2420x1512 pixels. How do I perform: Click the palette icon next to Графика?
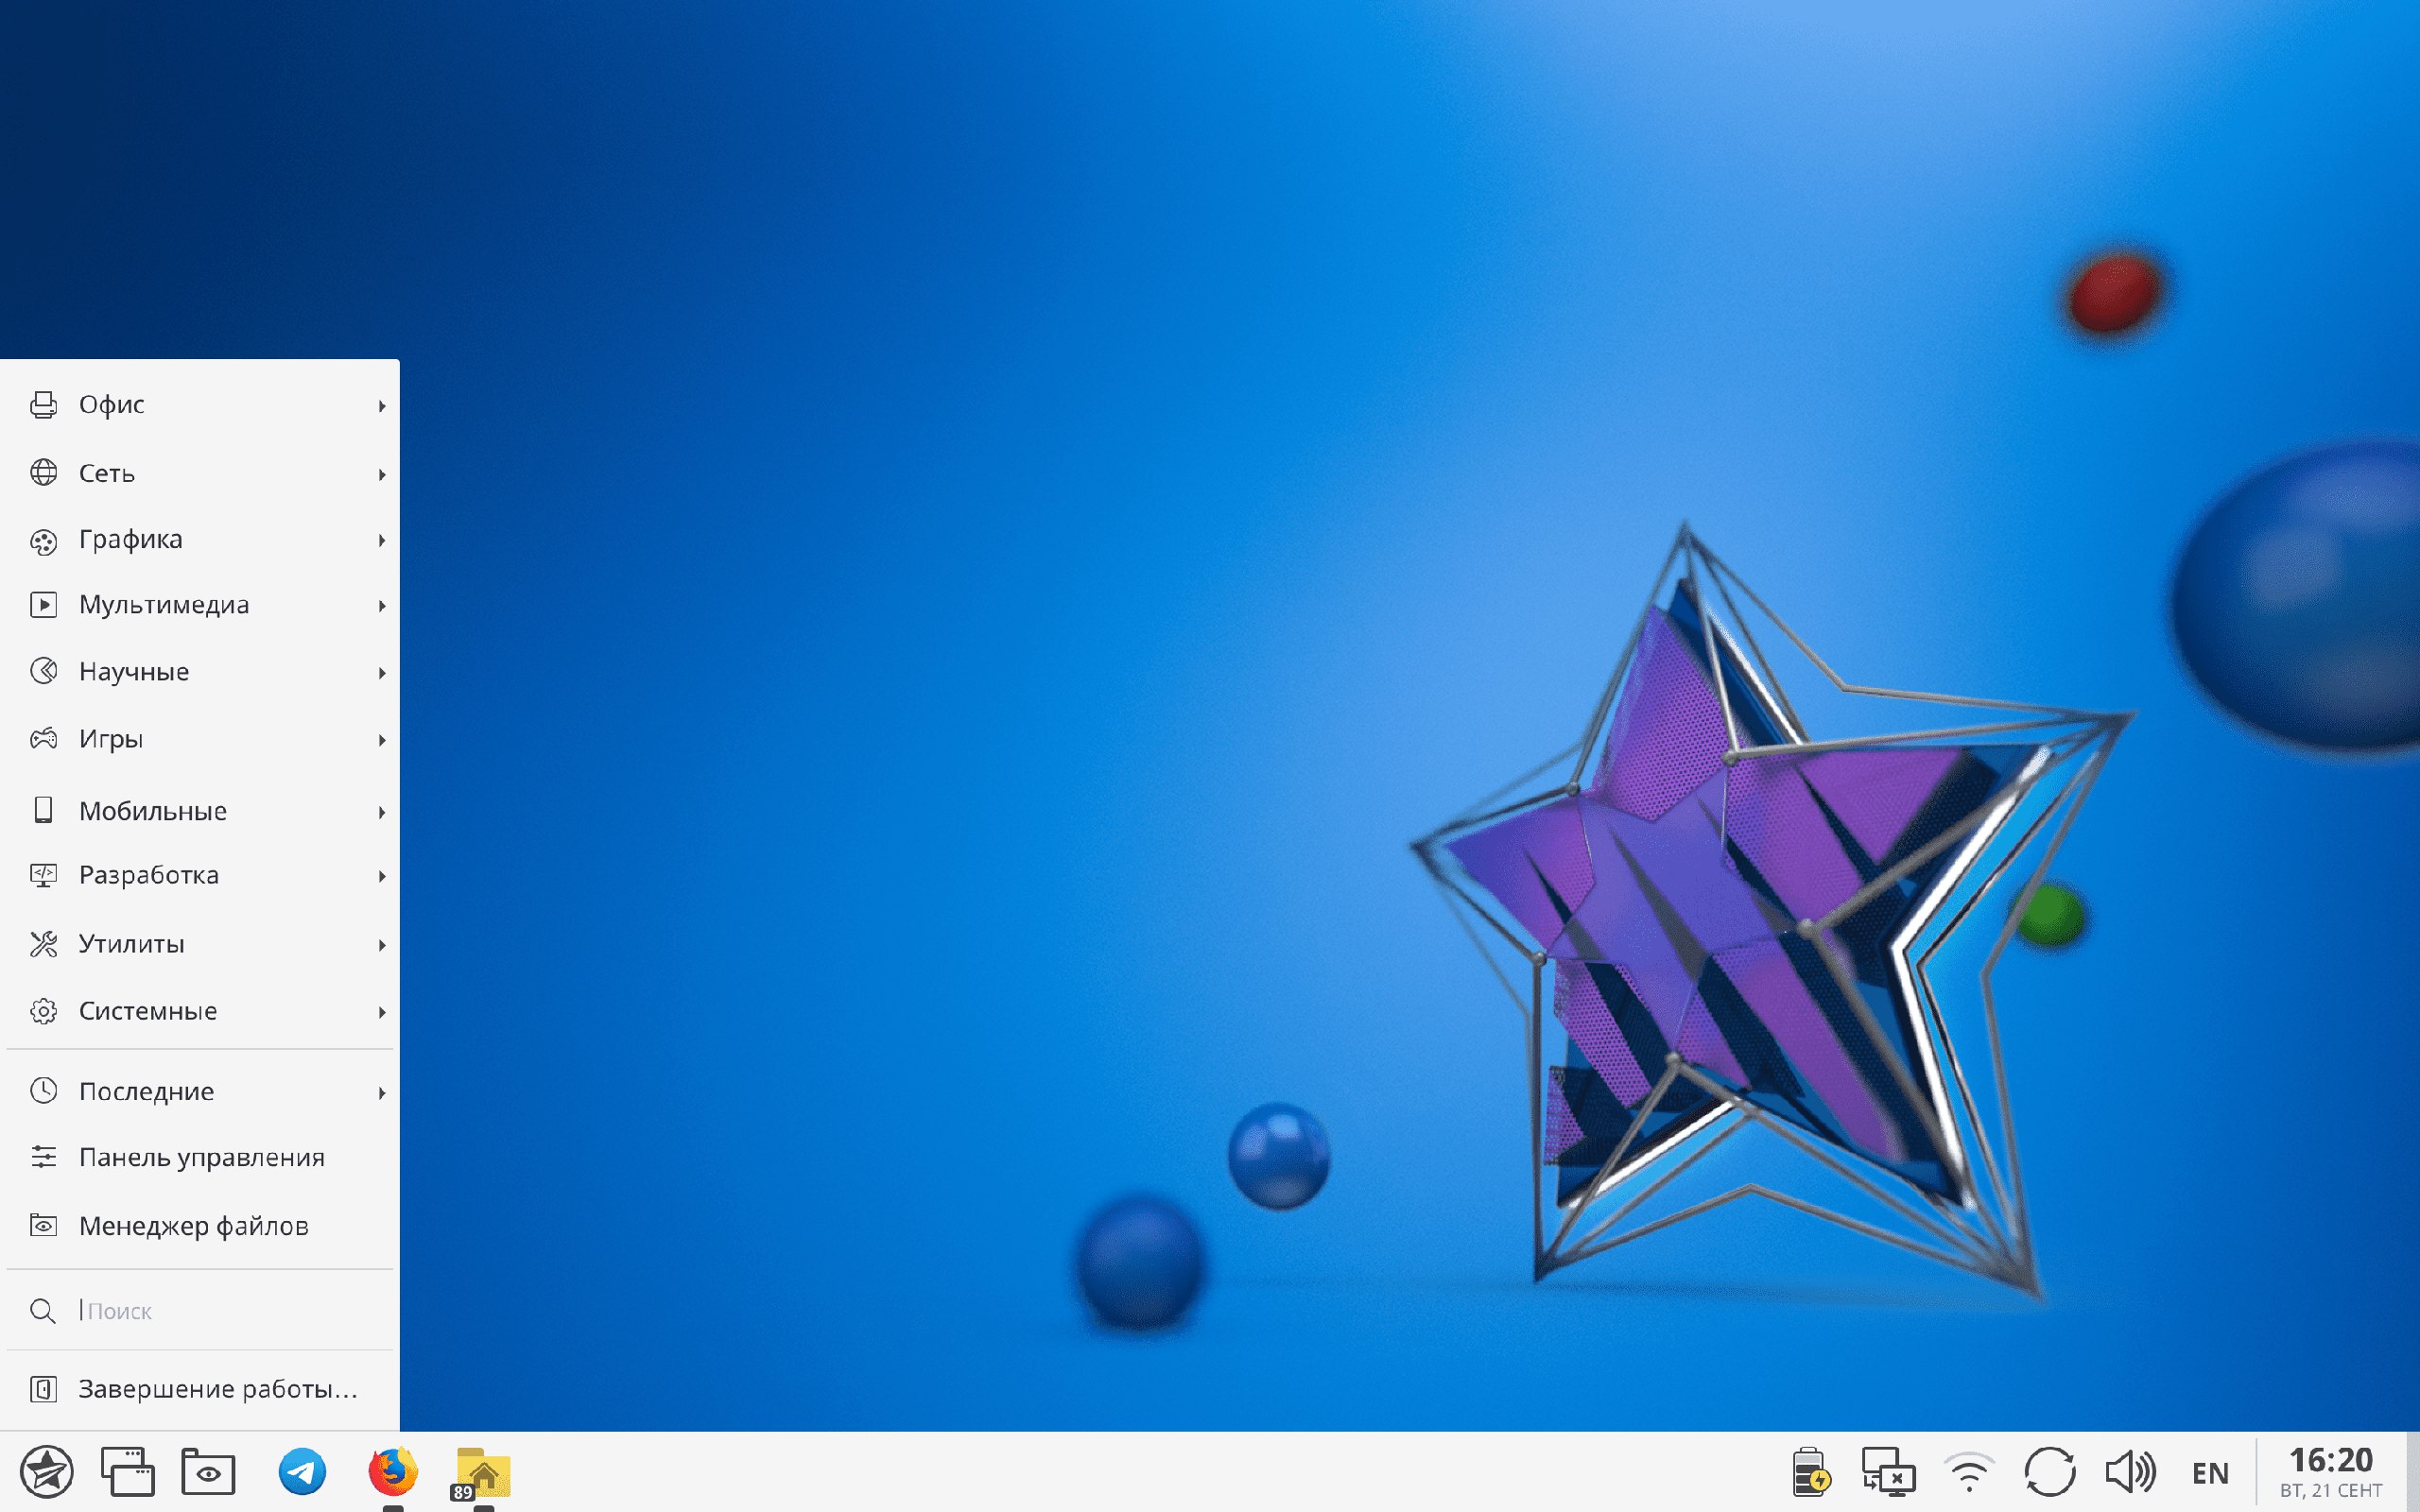43,541
